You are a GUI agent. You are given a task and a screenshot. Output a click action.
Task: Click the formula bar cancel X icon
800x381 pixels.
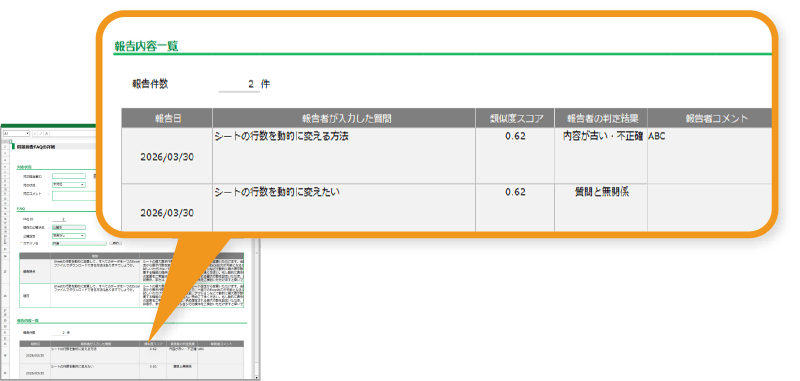[x=35, y=134]
